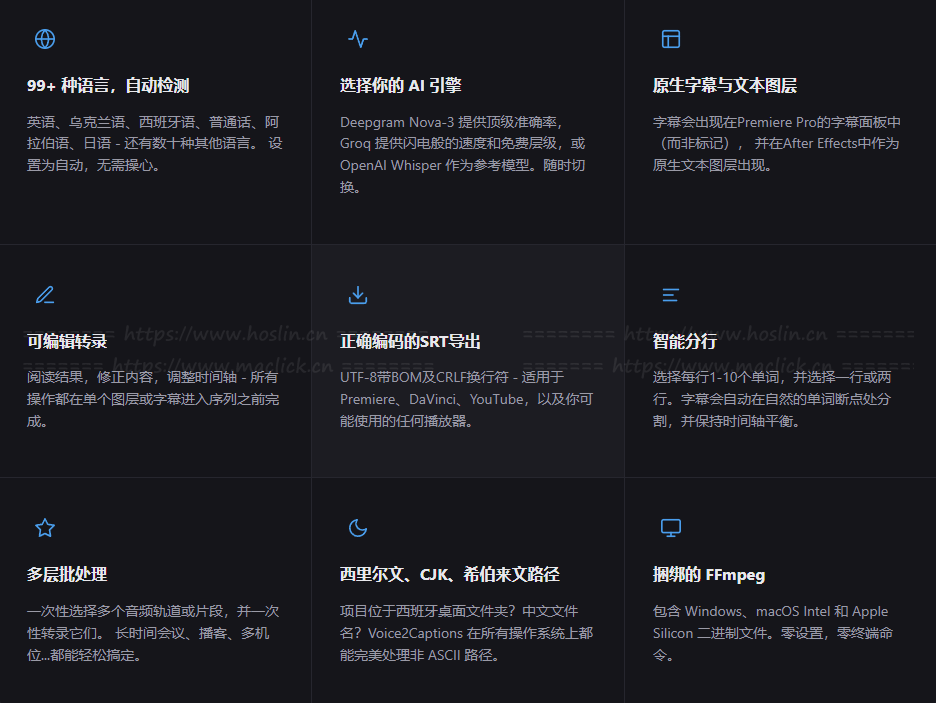Click the star icon above 多层批处理
Screen dimensions: 936x703
pos(45,528)
